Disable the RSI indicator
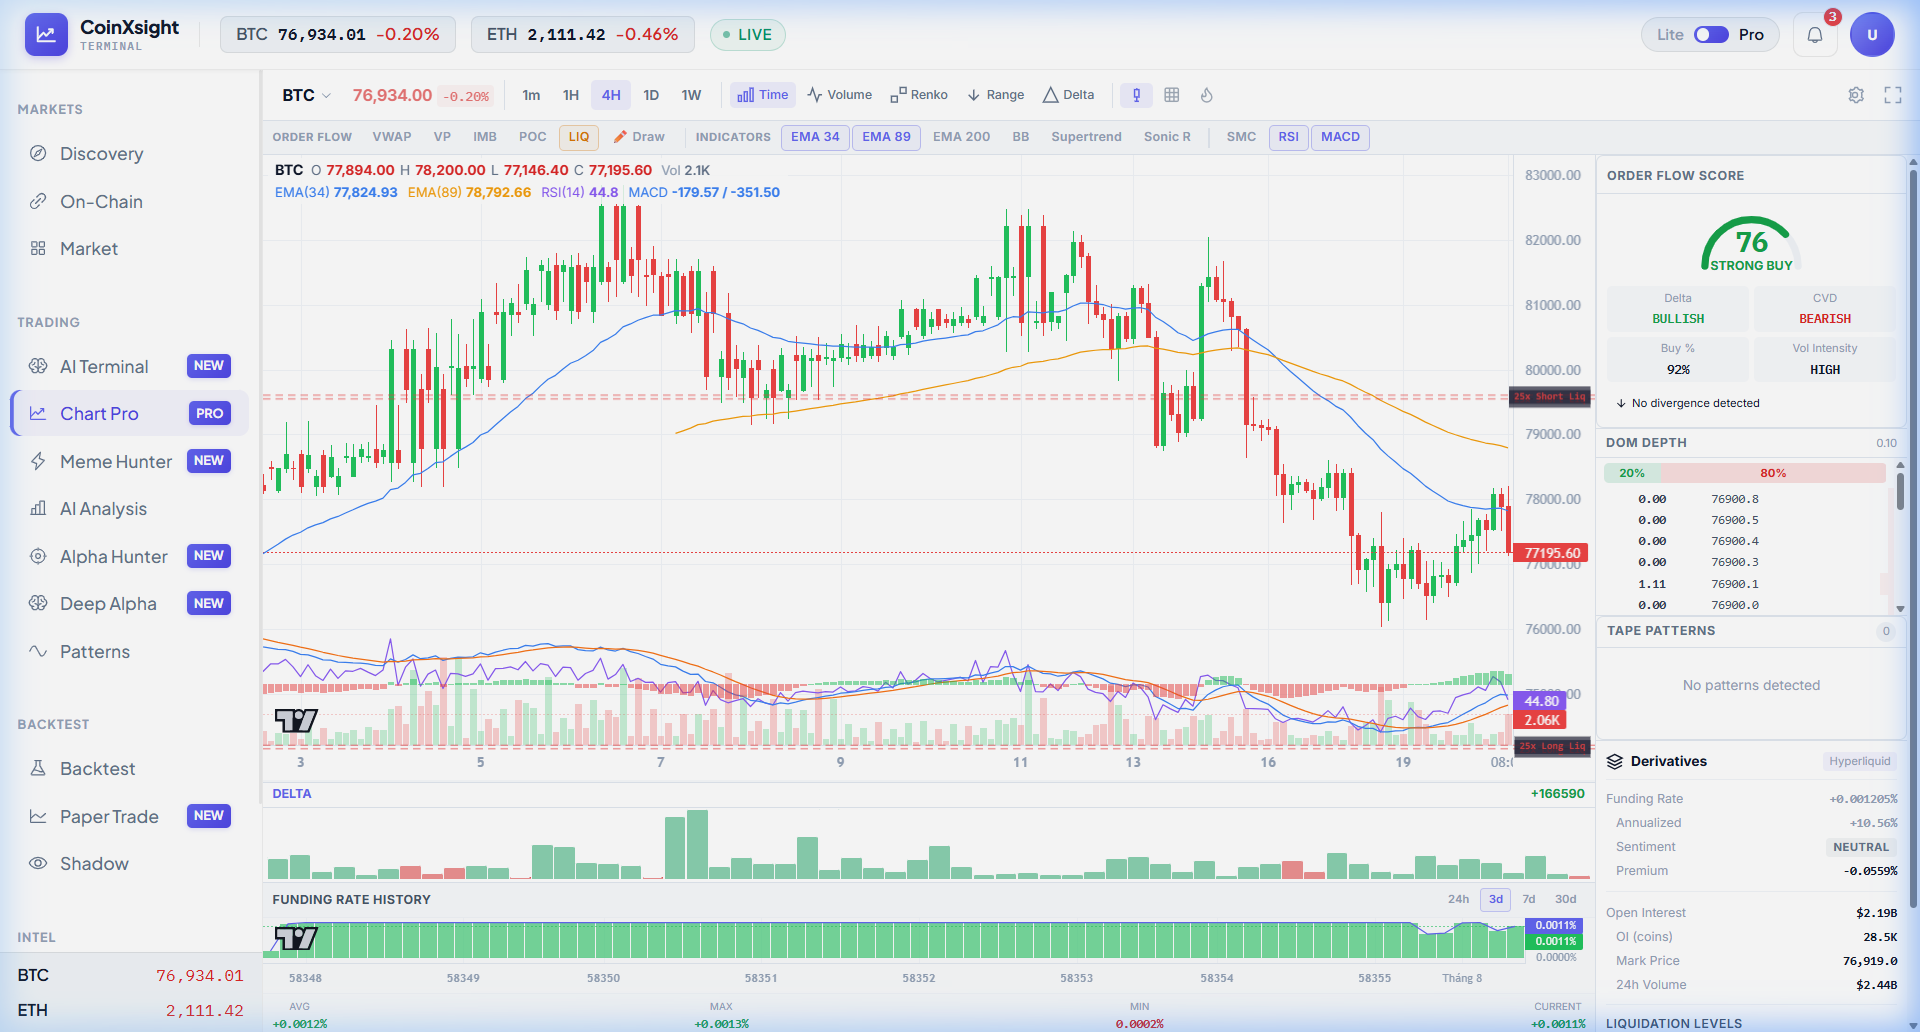 pyautogui.click(x=1289, y=137)
